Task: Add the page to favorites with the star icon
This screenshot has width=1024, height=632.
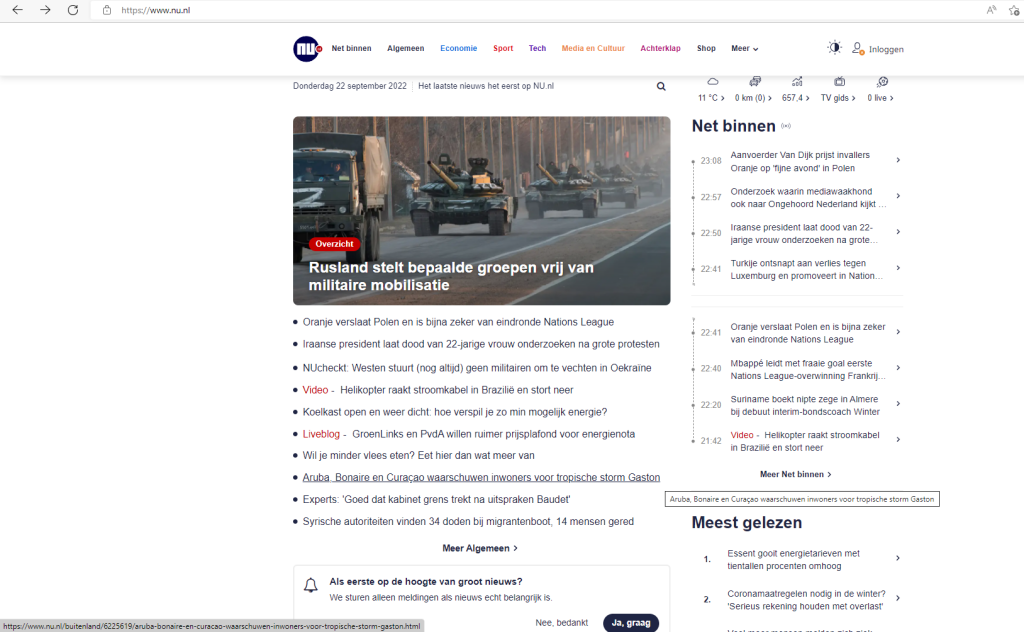Action: coord(1015,10)
